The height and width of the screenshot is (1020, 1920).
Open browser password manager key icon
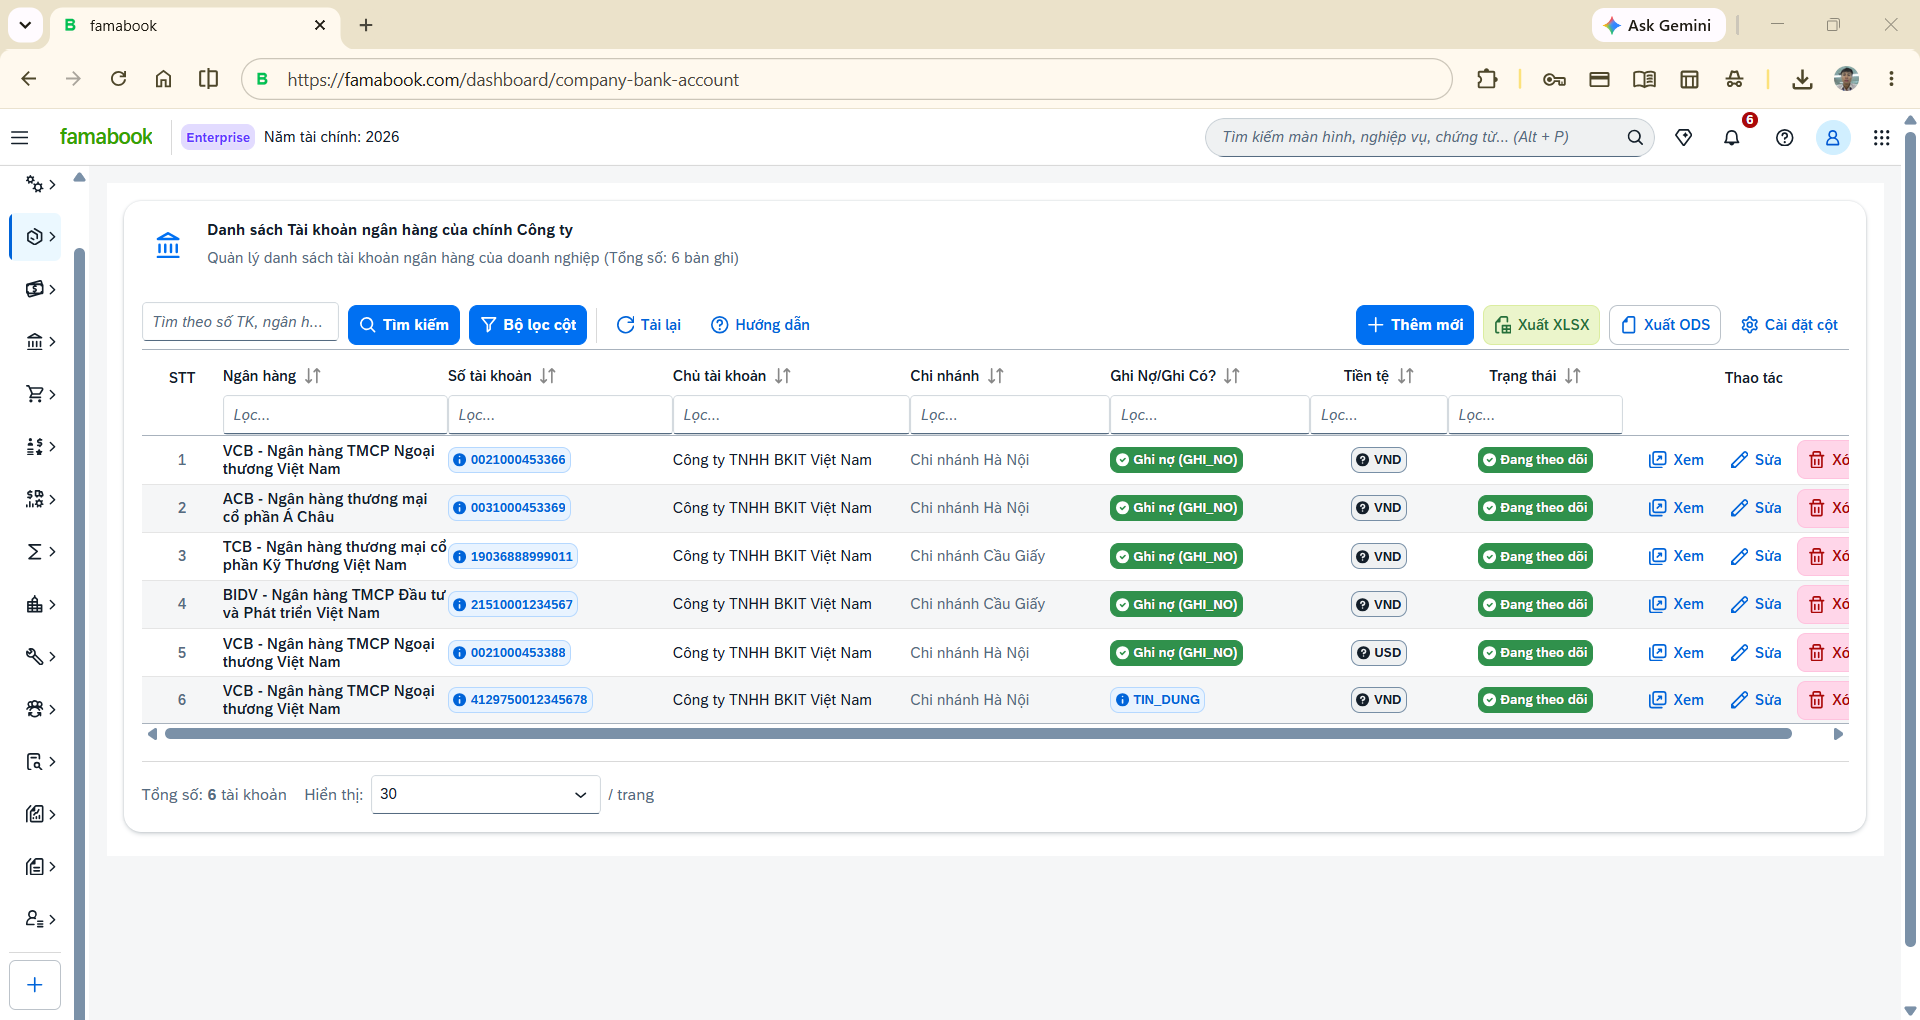[x=1554, y=79]
